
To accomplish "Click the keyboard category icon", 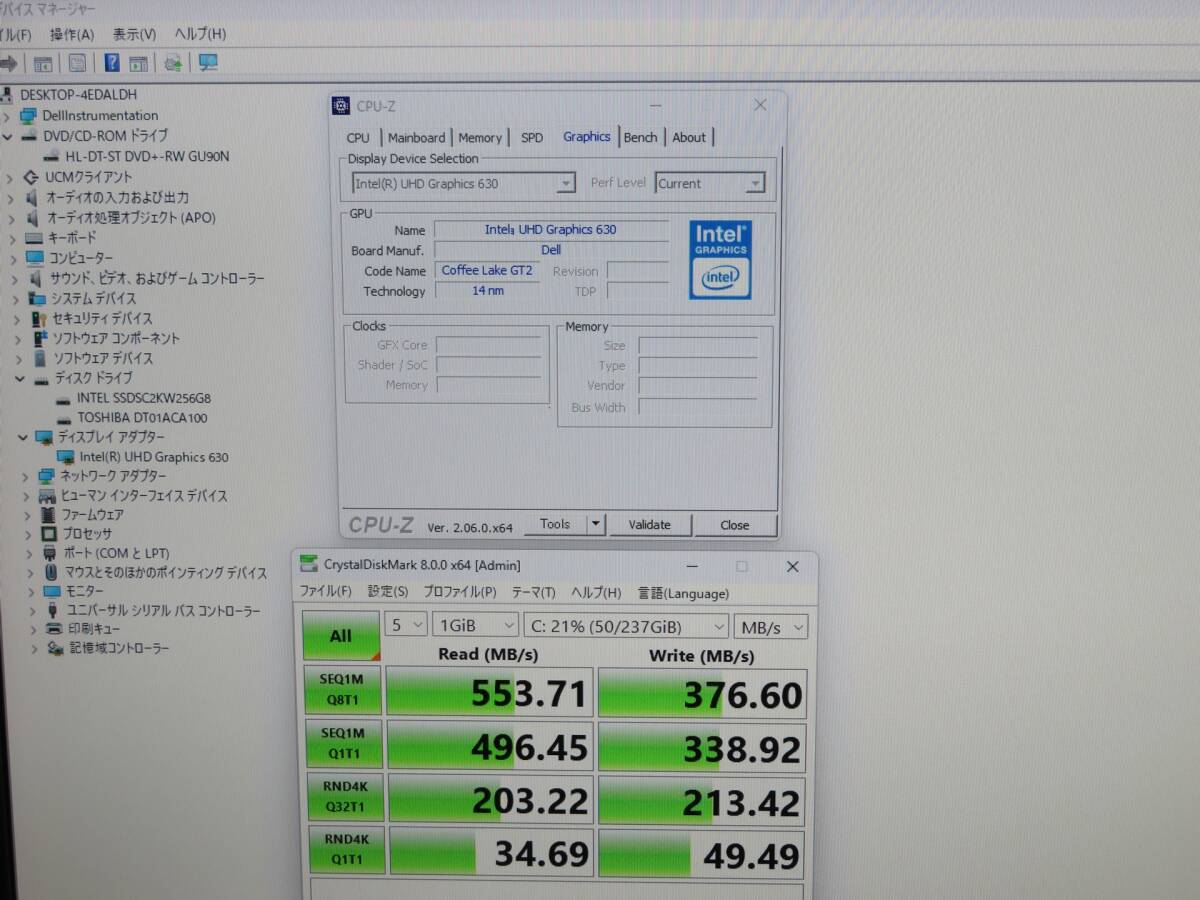I will [33, 238].
